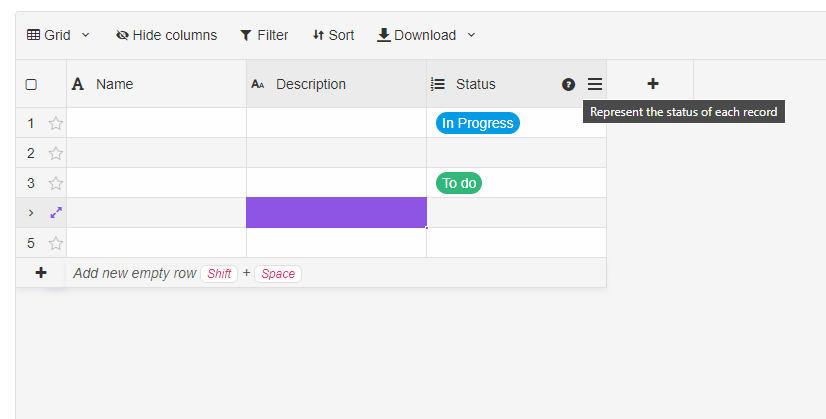Image resolution: width=826 pixels, height=419 pixels.
Task: Open the Filter options
Action: [264, 35]
